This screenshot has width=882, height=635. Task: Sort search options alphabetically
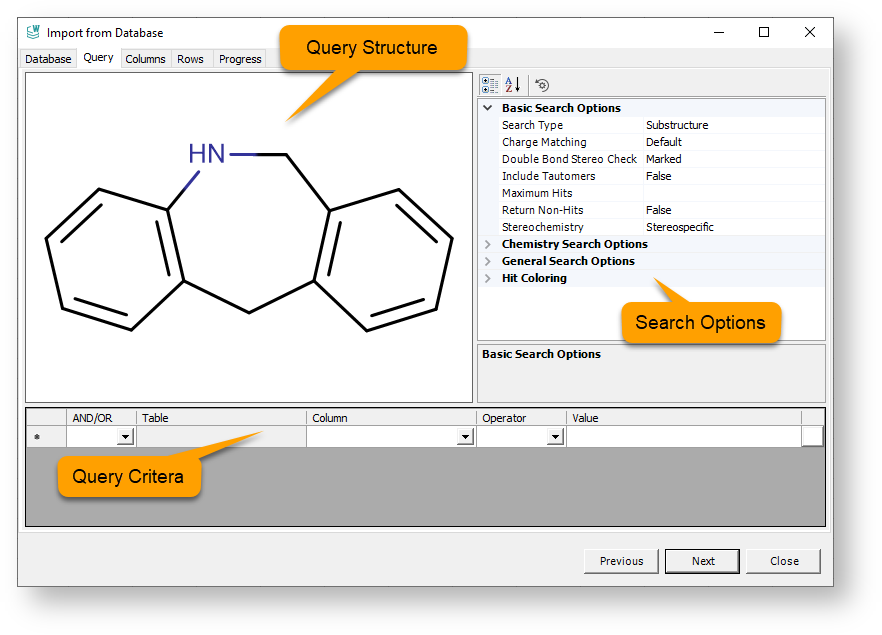pyautogui.click(x=512, y=85)
